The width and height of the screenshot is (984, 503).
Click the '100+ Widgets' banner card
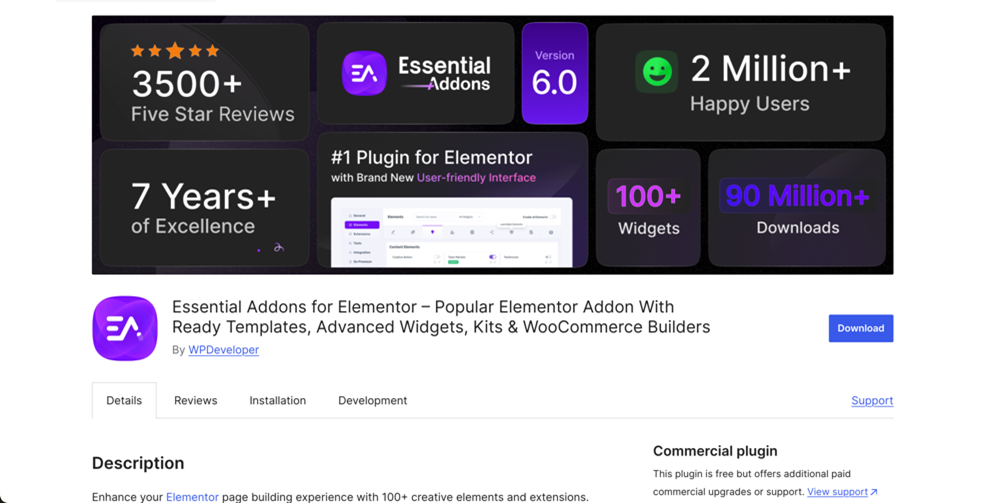pyautogui.click(x=648, y=208)
